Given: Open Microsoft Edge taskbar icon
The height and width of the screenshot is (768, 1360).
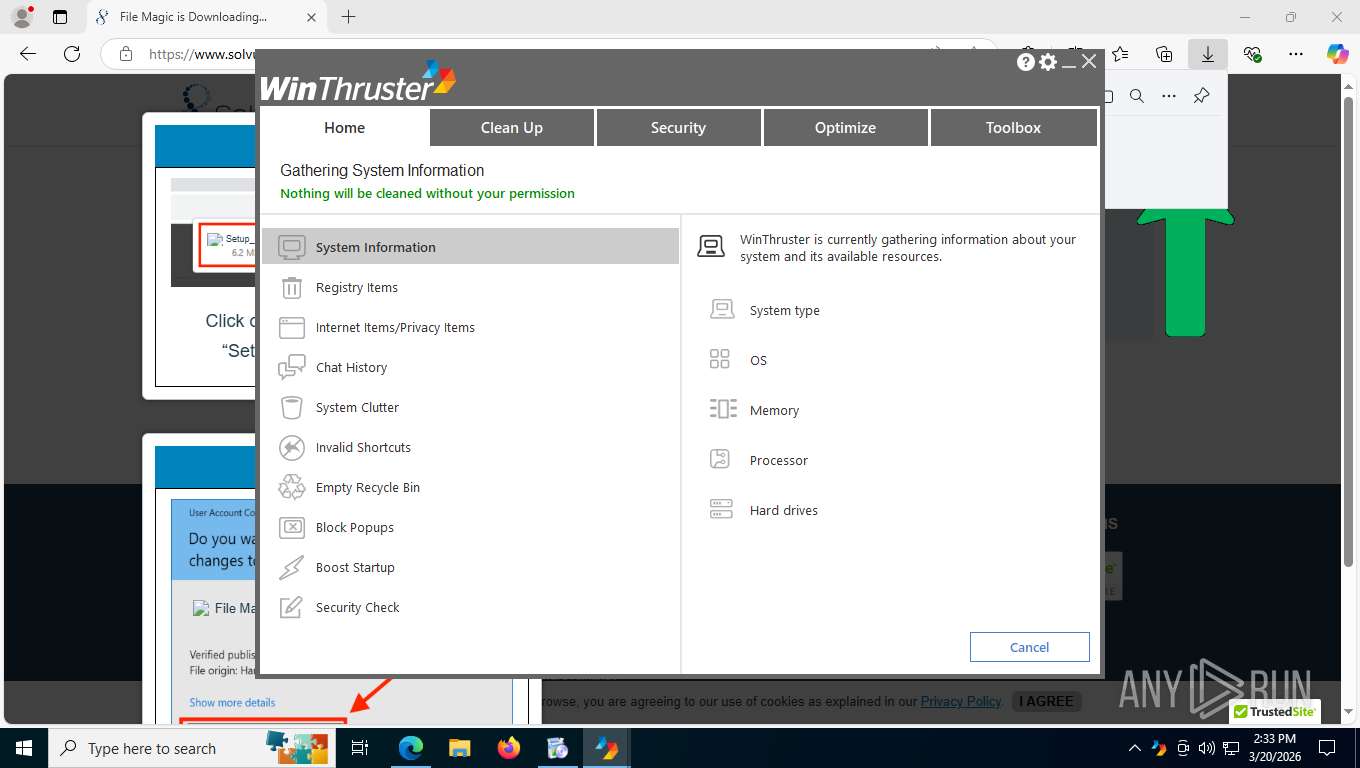Looking at the screenshot, I should click(x=410, y=748).
